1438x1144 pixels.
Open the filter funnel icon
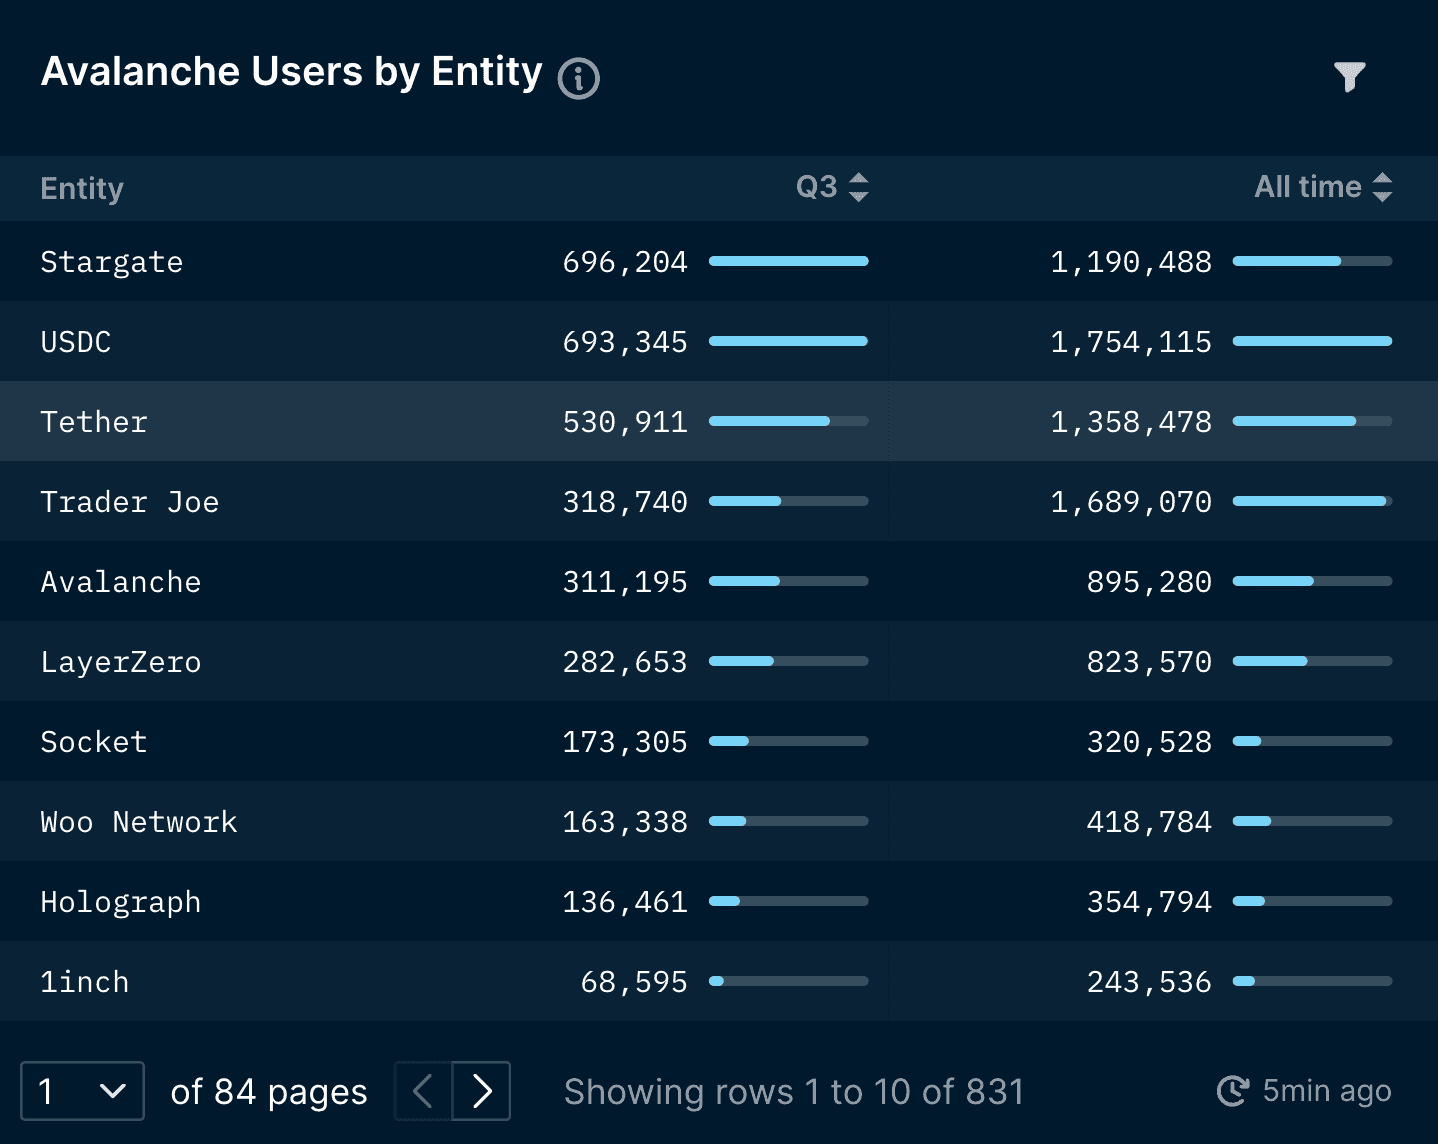pyautogui.click(x=1349, y=76)
